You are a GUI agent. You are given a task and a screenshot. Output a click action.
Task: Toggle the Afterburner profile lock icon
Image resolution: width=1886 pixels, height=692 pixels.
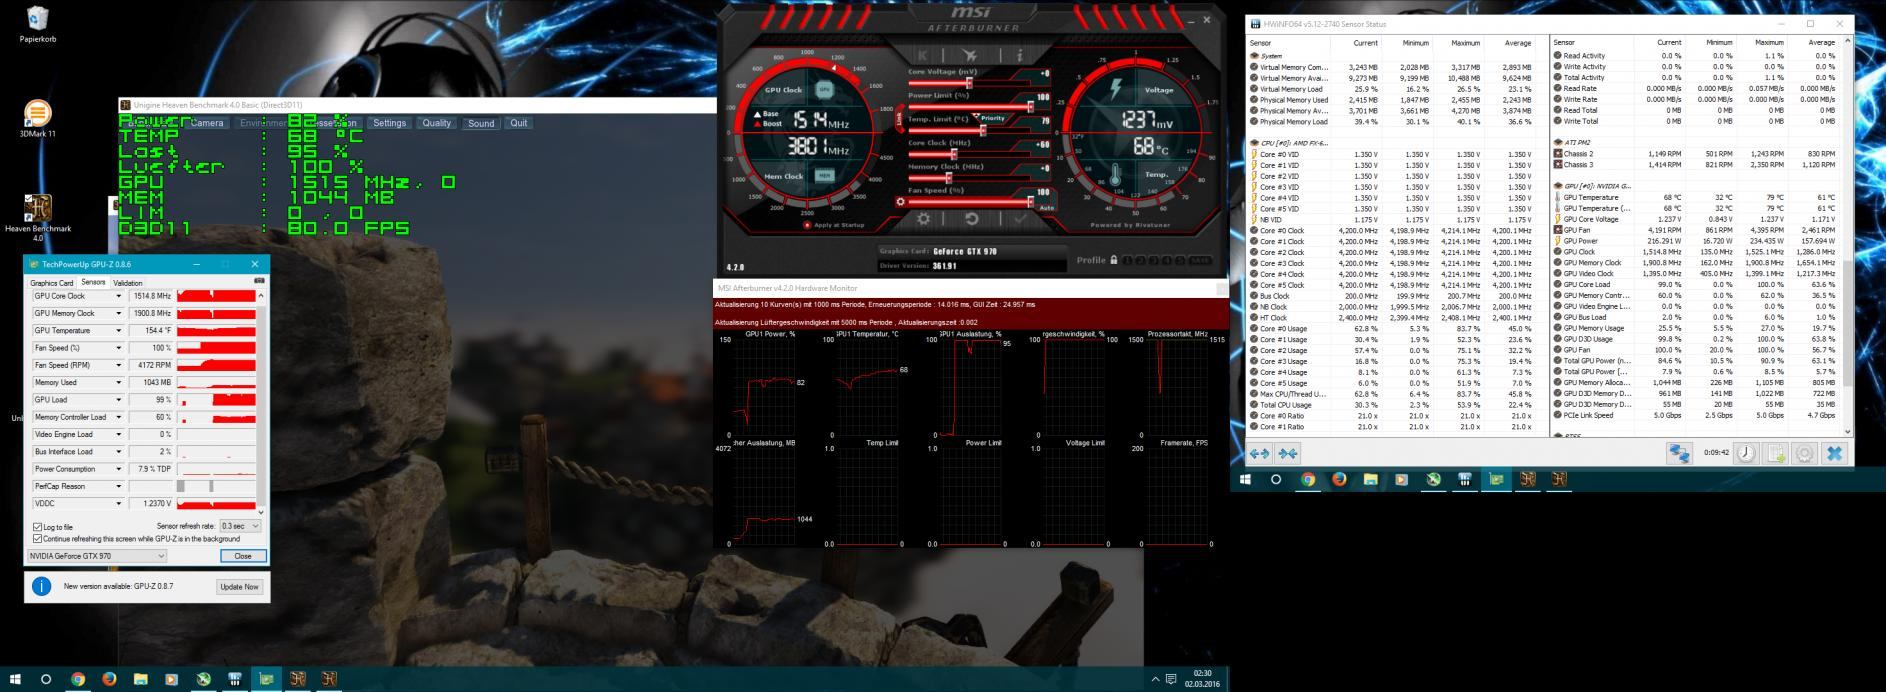point(1114,260)
